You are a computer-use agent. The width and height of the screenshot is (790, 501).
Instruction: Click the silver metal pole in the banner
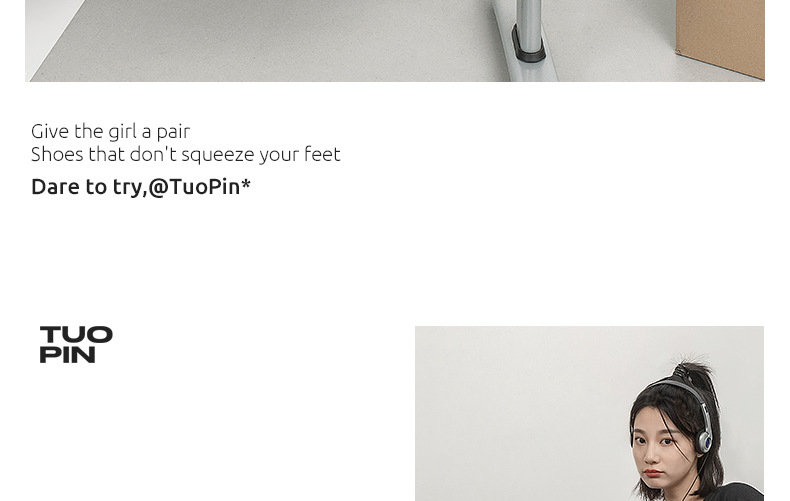pos(529,23)
